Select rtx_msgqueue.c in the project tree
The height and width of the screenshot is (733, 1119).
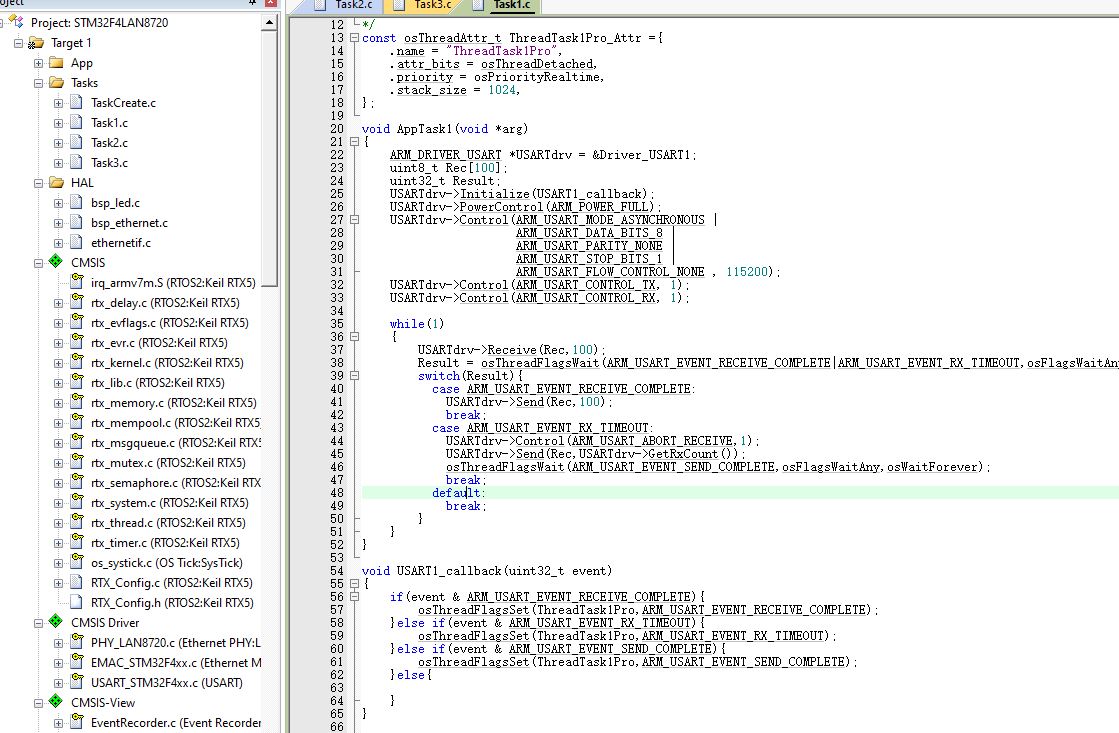click(176, 443)
